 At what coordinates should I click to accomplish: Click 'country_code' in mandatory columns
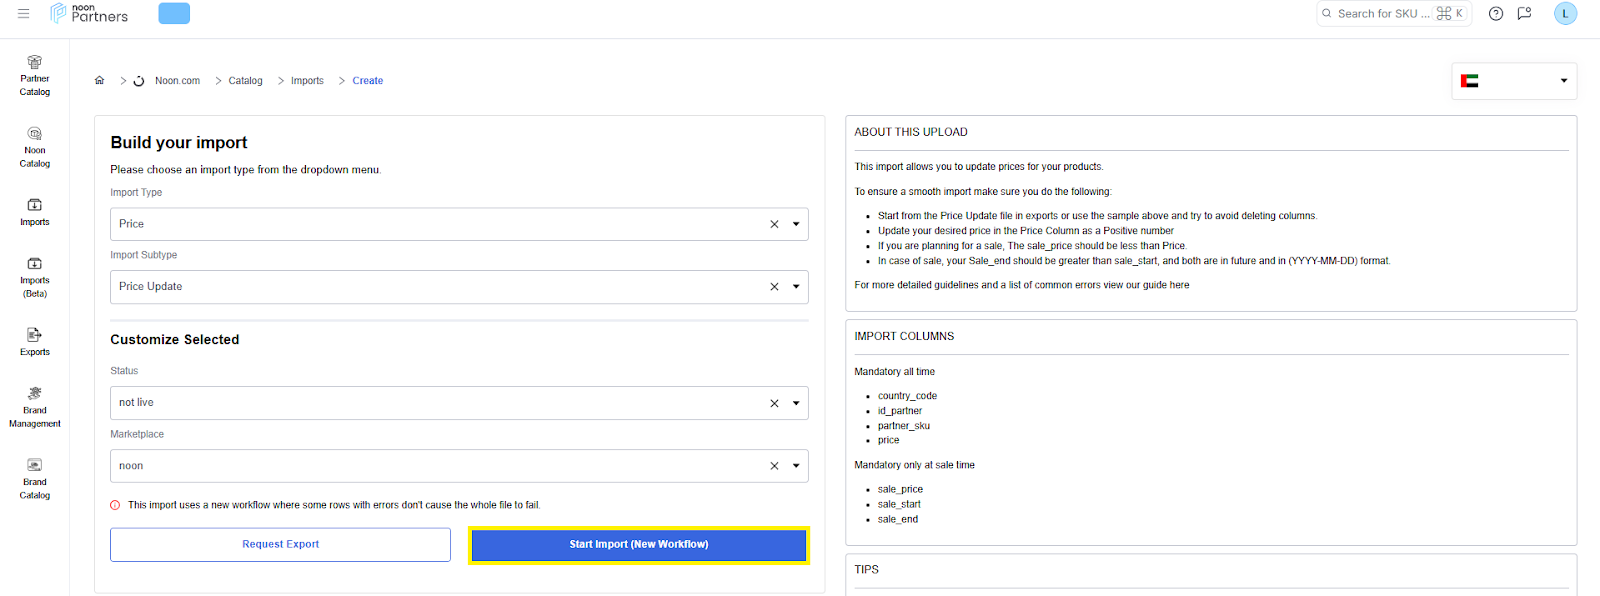907,396
